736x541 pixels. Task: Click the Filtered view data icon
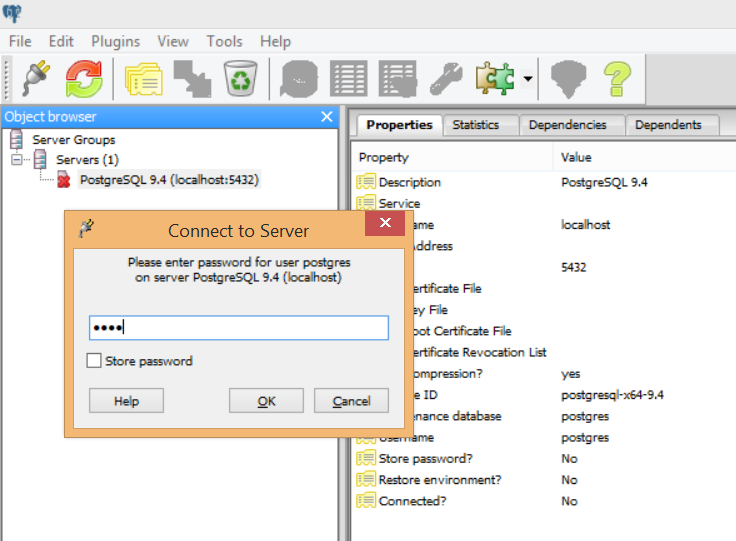(398, 79)
